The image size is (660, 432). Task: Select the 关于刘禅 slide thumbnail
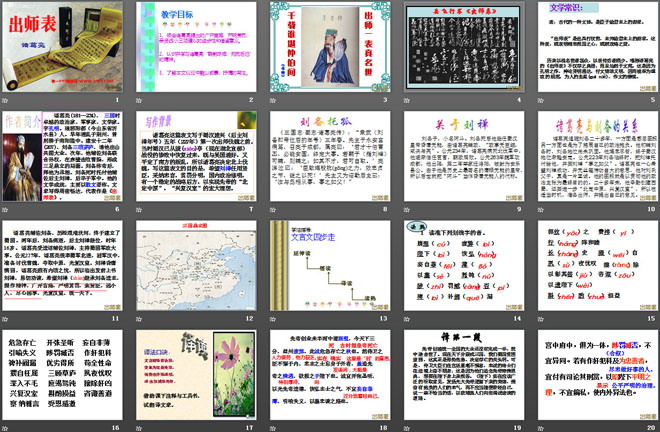(464, 156)
